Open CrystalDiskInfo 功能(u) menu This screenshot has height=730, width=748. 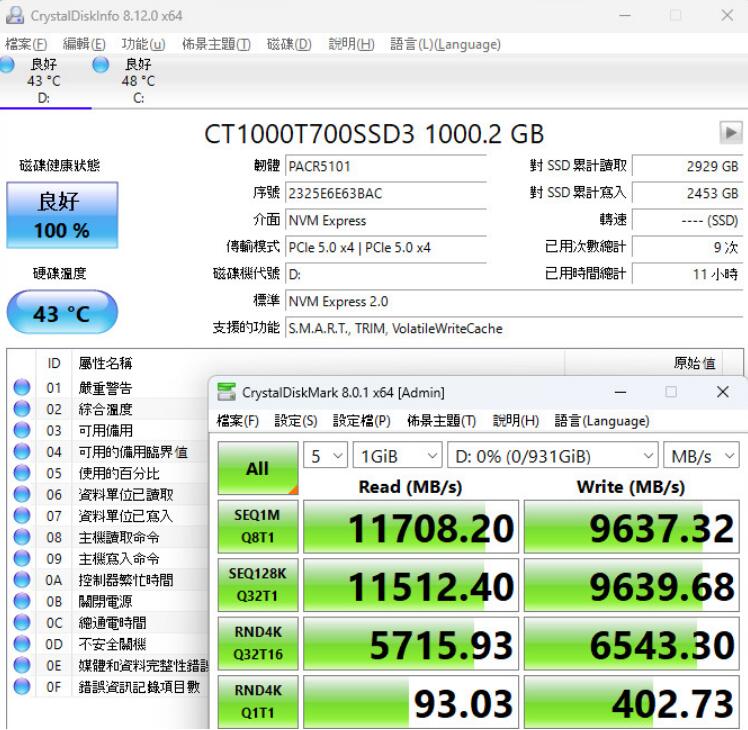tap(143, 44)
